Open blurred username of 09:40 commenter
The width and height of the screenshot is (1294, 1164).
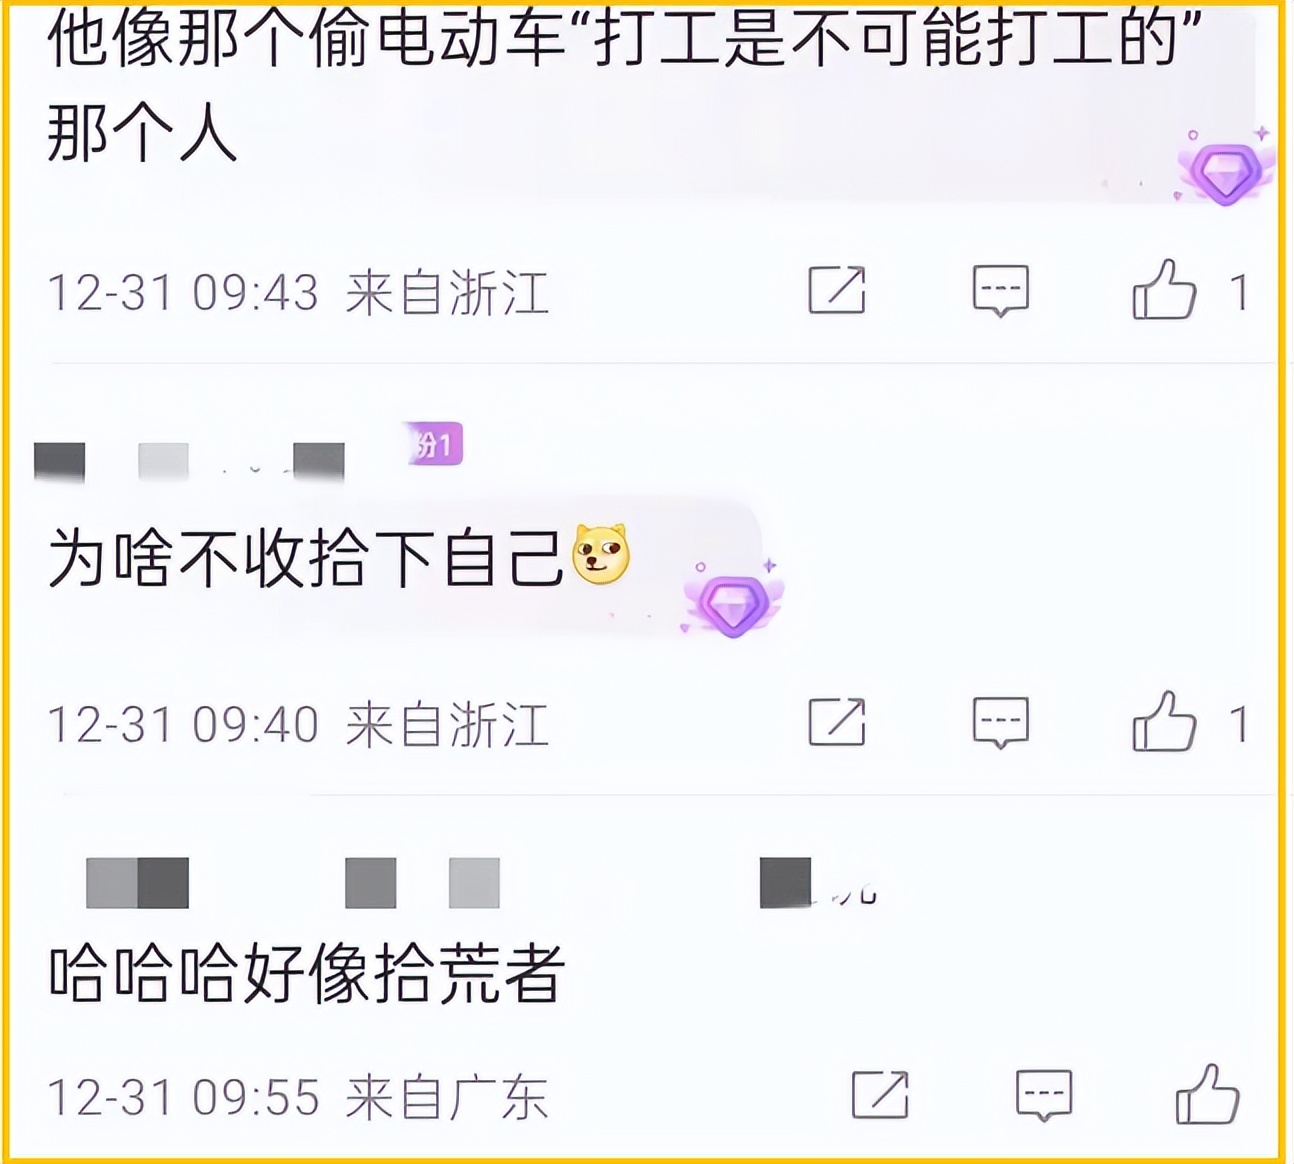(190, 461)
